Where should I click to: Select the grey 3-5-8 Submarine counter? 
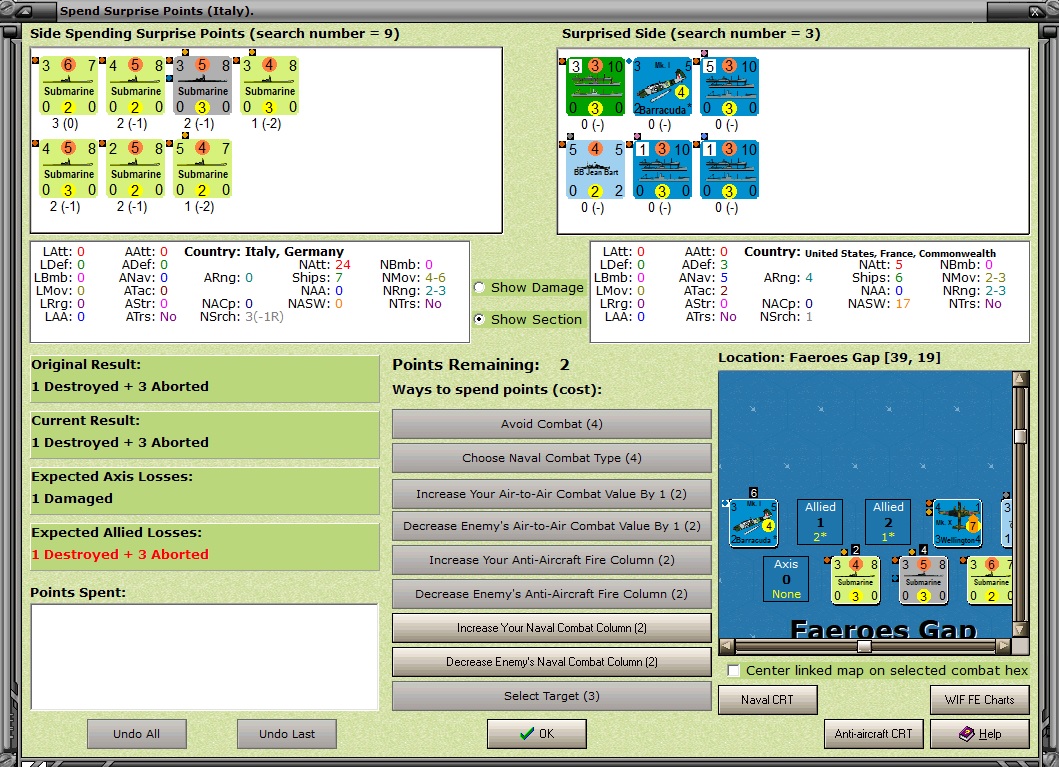click(203, 86)
